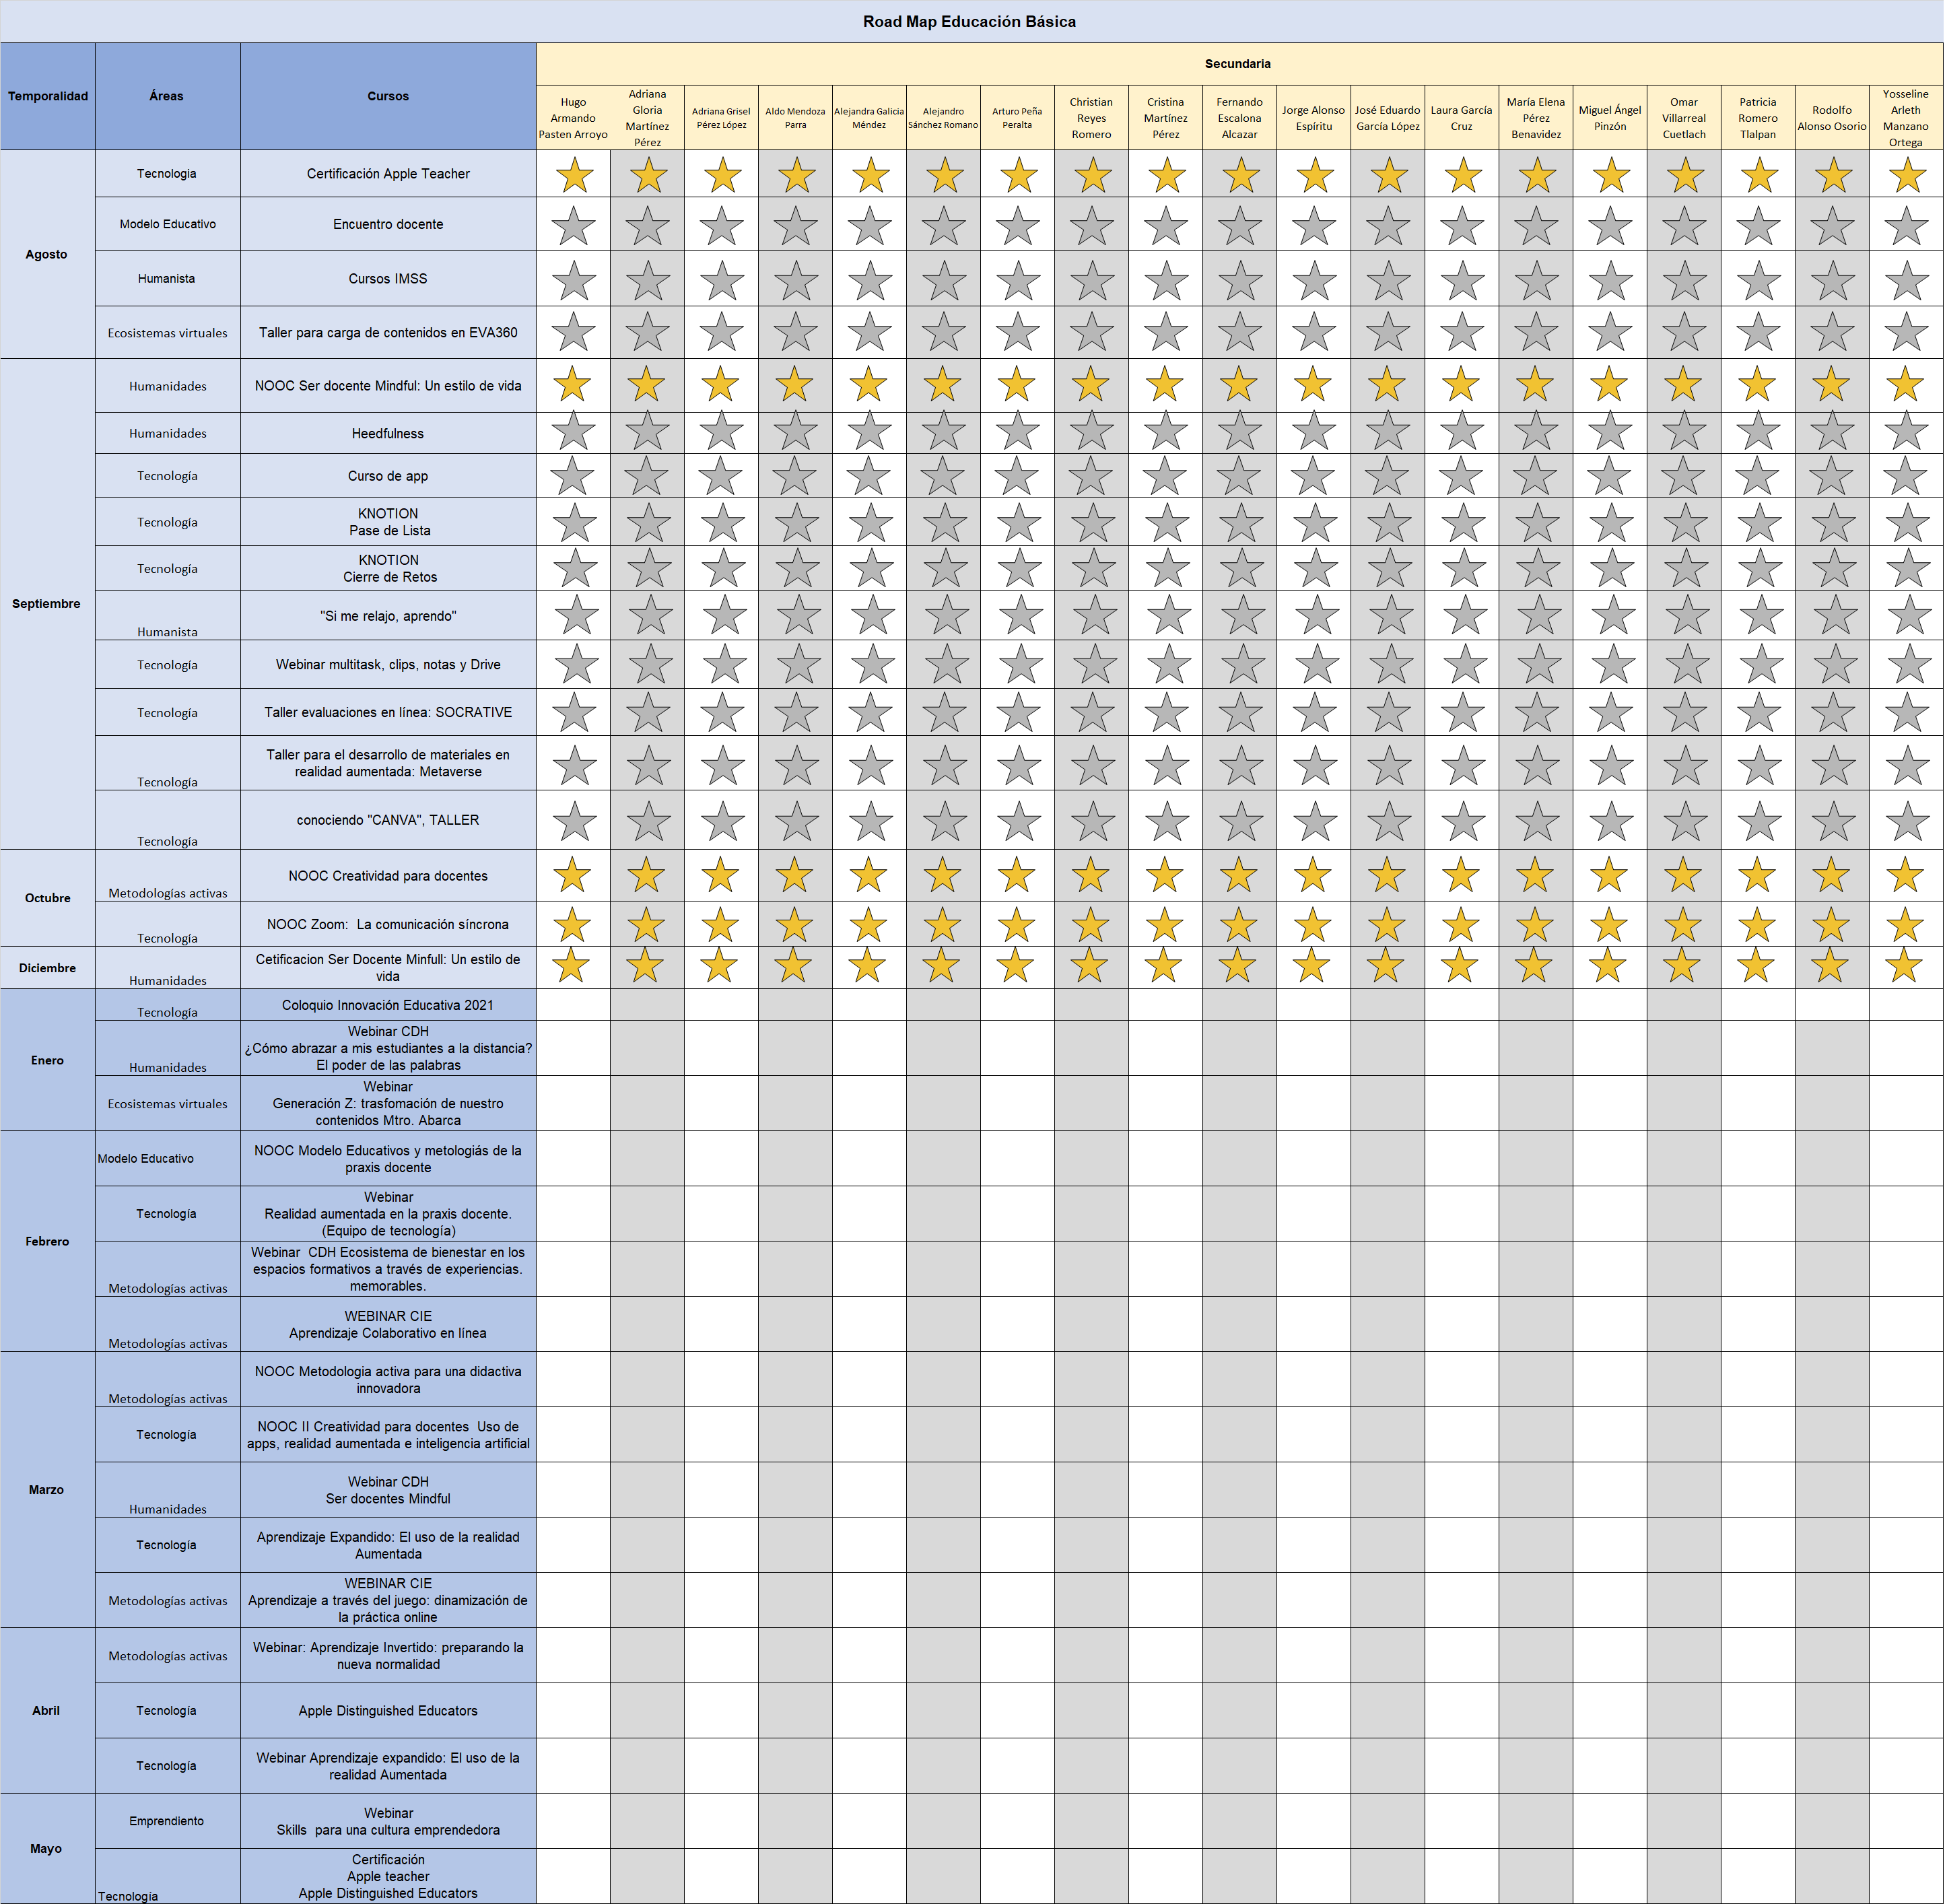
Task: Click Cristina Martínez's gray star for SOCRATIVE taller
Action: tap(1166, 712)
